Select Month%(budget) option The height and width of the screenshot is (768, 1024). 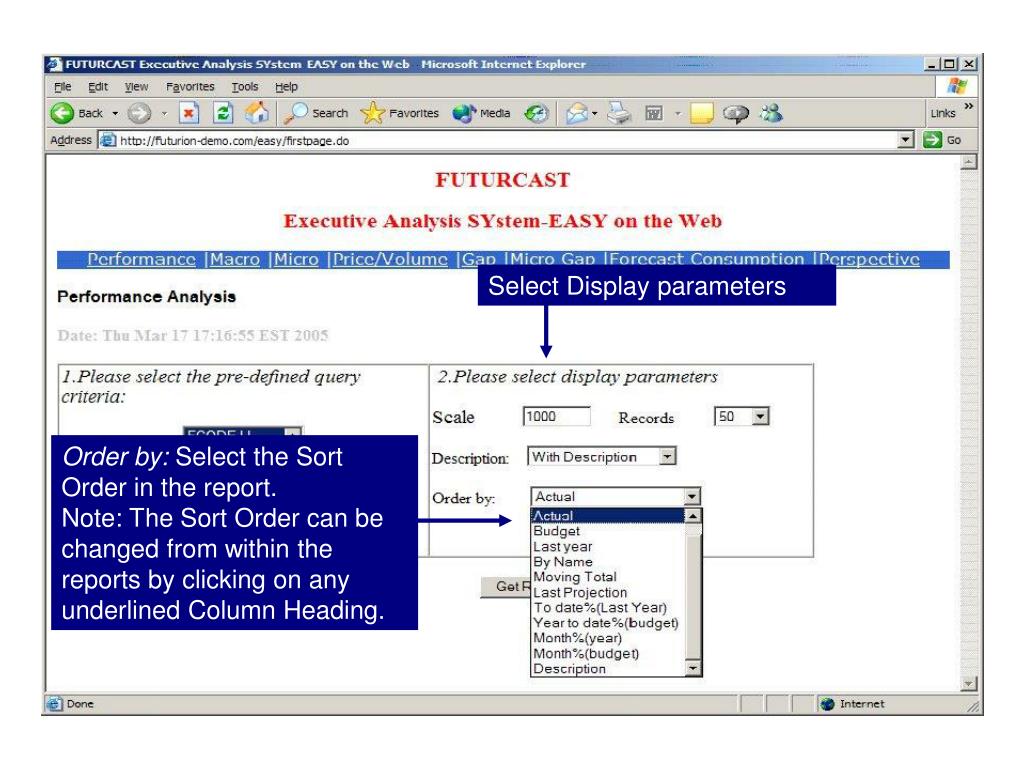tap(608, 654)
